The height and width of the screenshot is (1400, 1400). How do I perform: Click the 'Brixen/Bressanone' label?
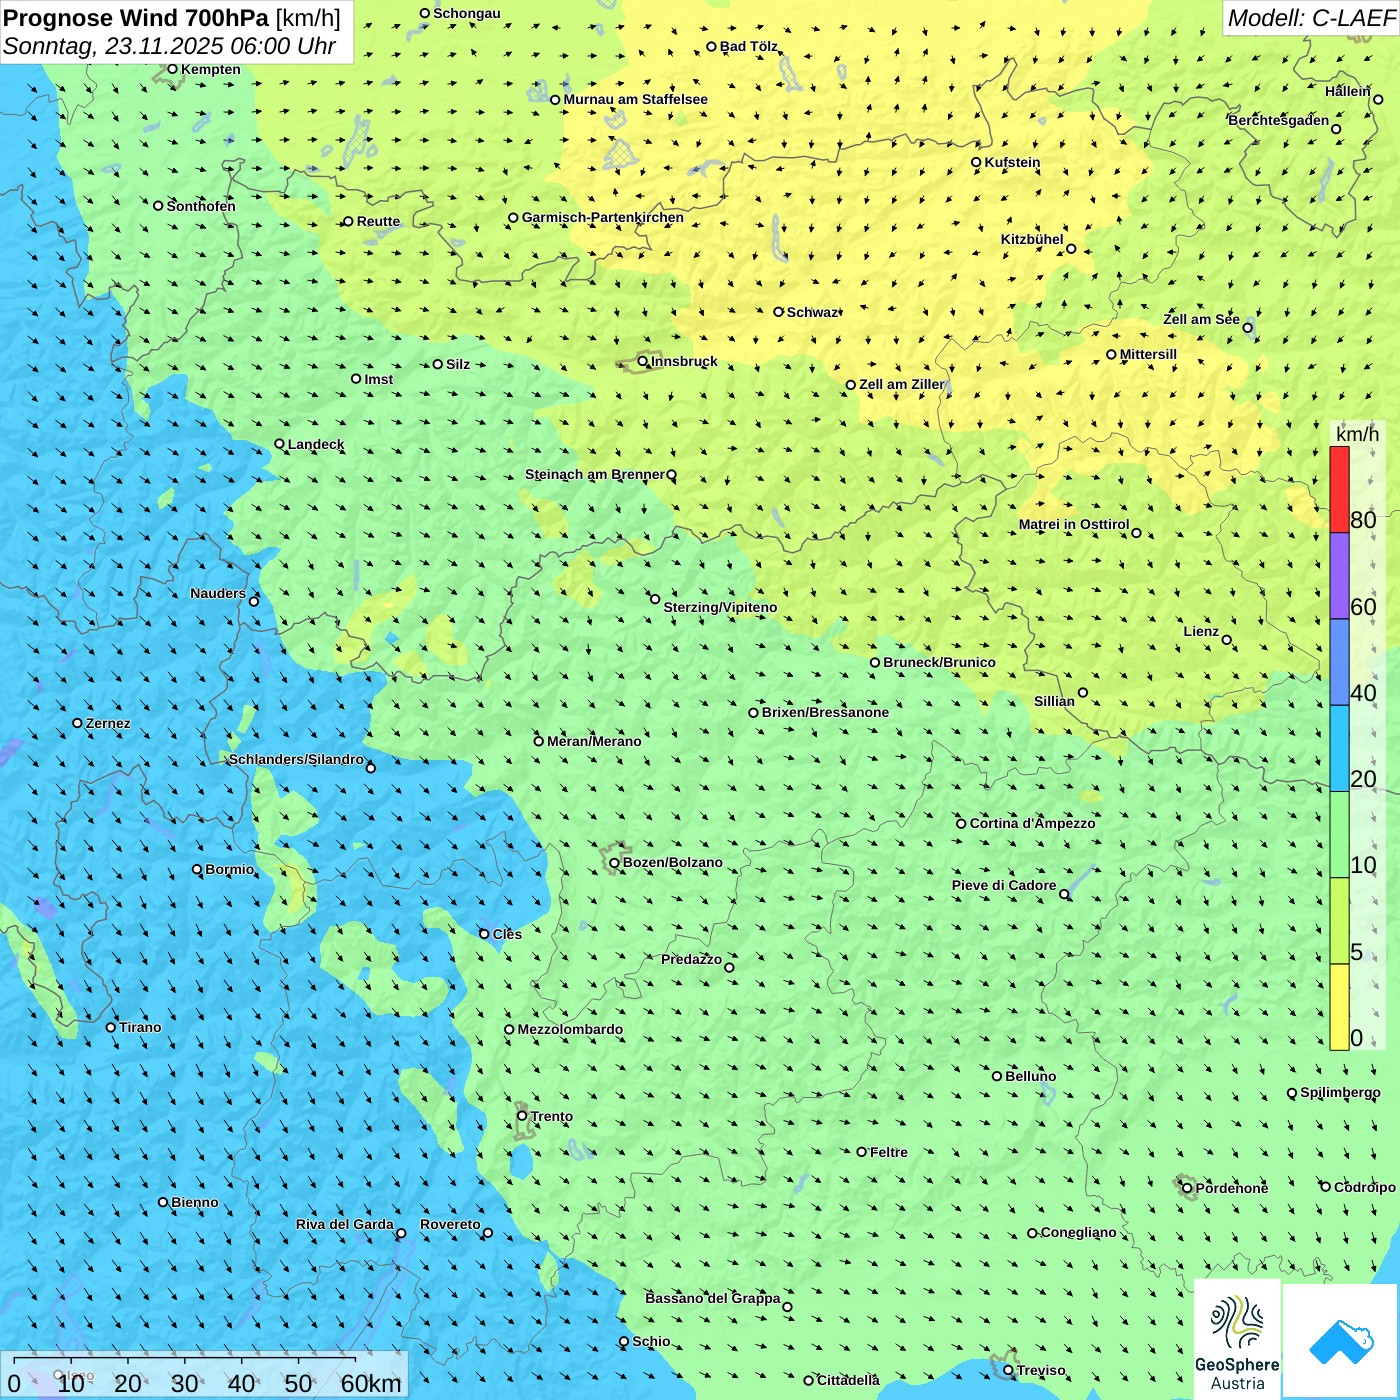825,712
